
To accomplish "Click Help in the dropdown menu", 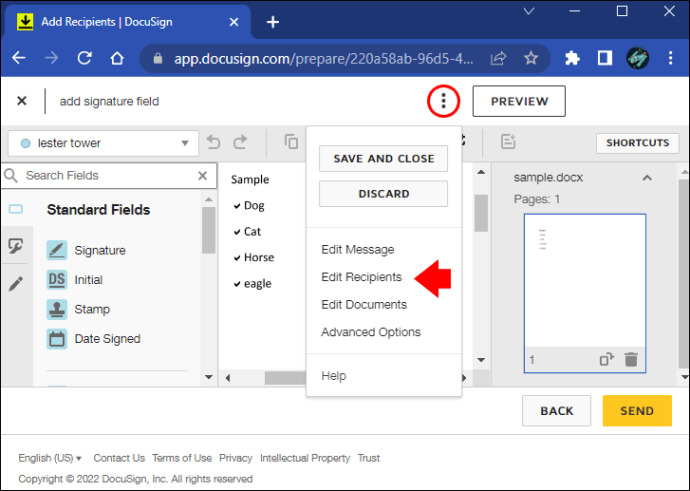I will (x=334, y=376).
